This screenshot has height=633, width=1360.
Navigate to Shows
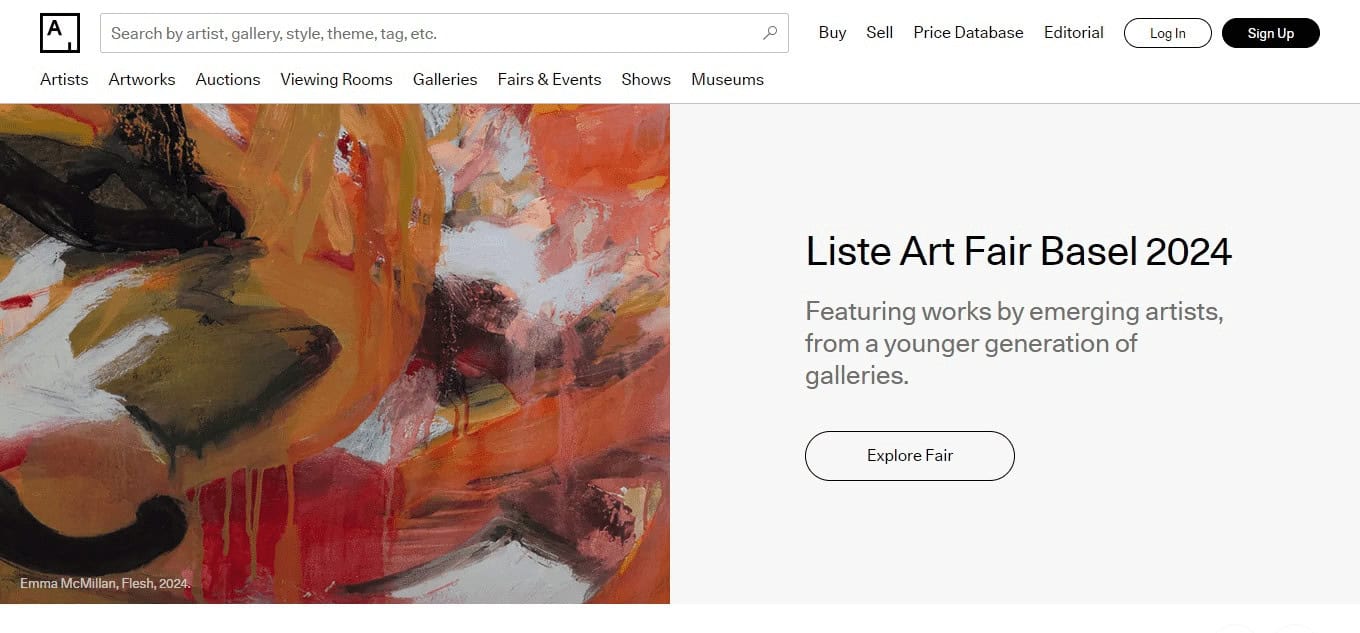tap(646, 79)
